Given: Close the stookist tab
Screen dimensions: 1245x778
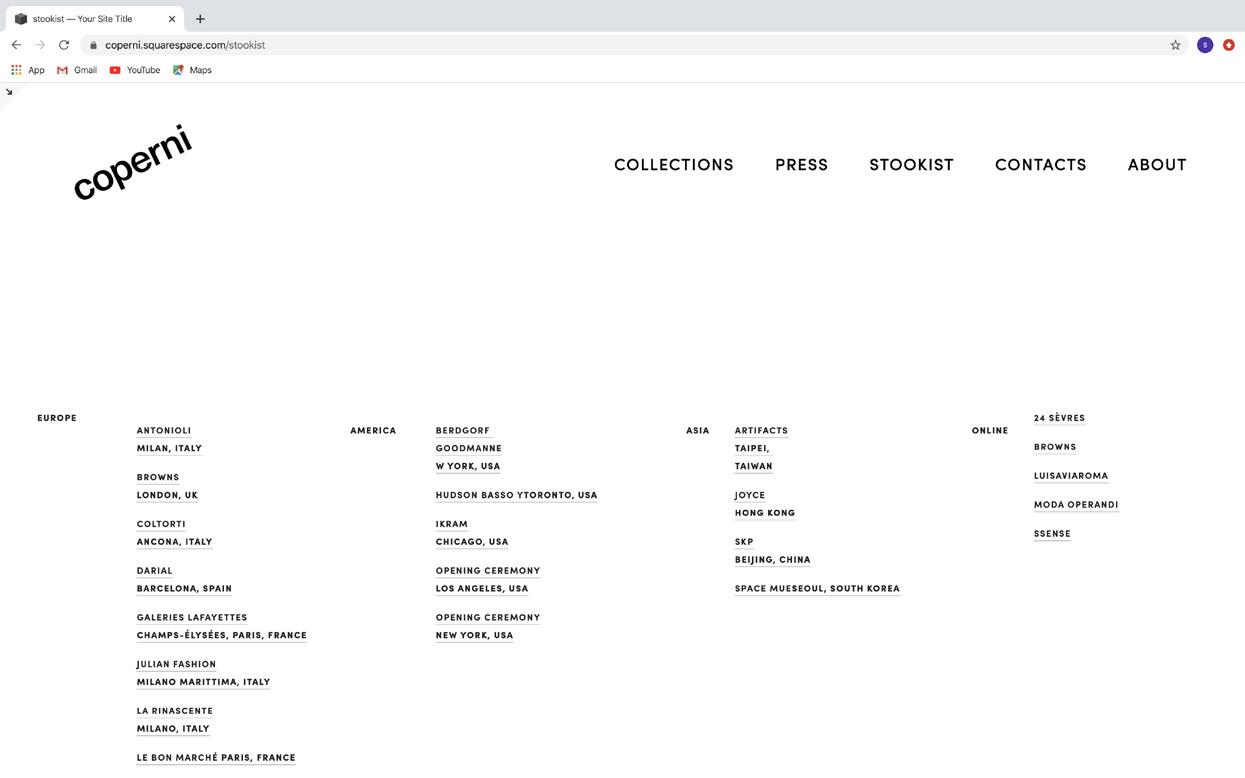Looking at the screenshot, I should (172, 19).
